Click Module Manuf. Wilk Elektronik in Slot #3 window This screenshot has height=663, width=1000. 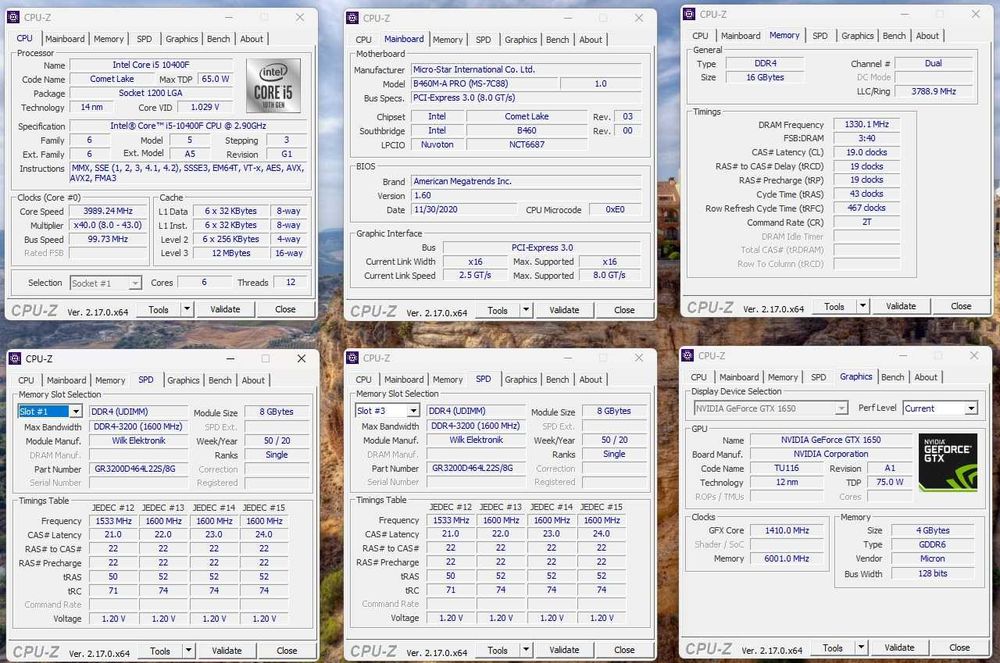[476, 440]
